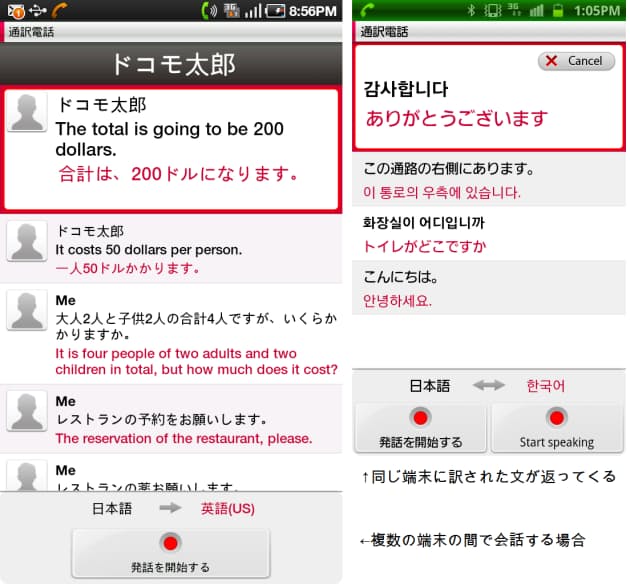Tap the ドコモ太郎 title header
630x584 pixels.
point(171,65)
